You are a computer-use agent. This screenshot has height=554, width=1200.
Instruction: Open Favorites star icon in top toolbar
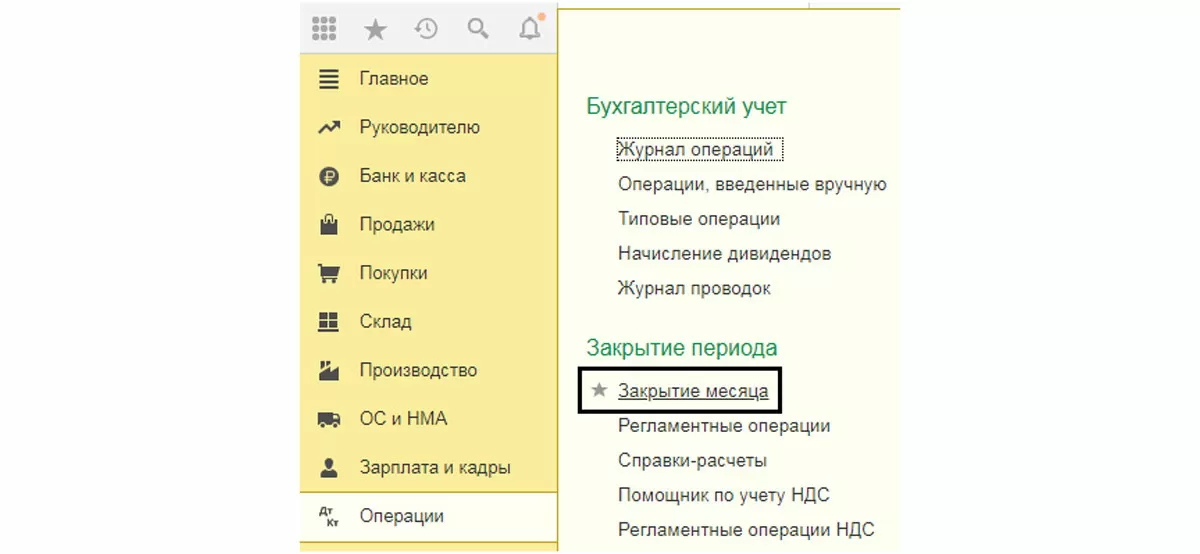point(375,29)
